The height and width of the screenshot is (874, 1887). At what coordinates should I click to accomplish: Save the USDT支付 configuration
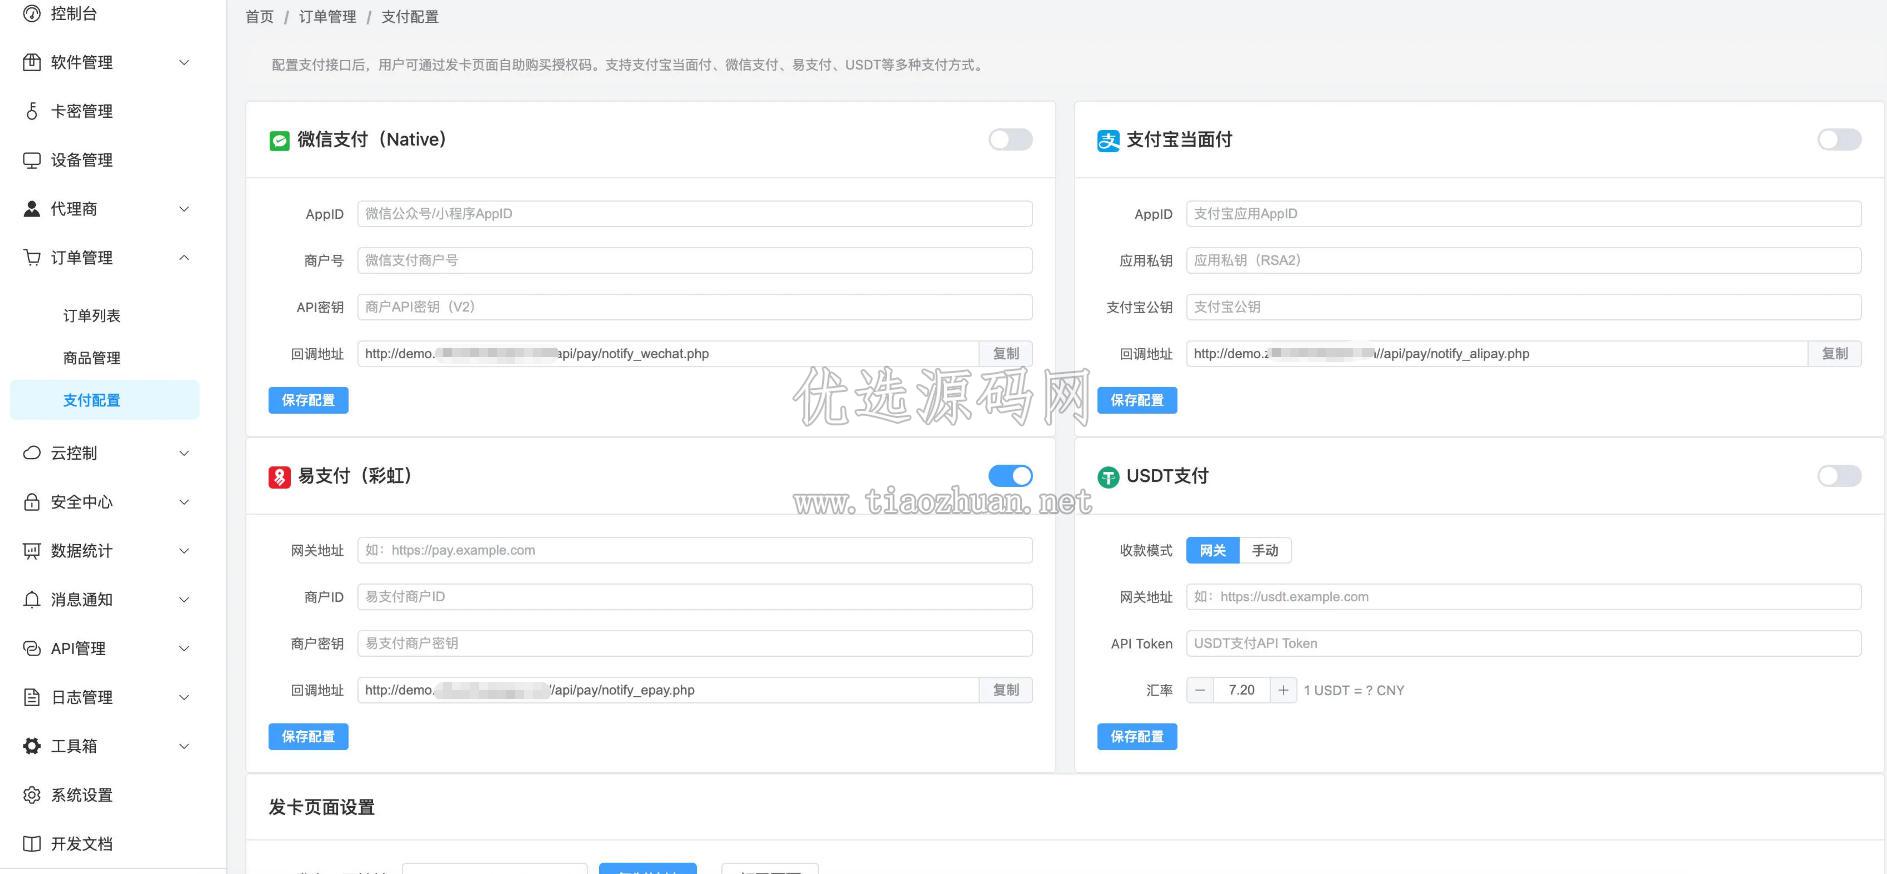pos(1137,737)
